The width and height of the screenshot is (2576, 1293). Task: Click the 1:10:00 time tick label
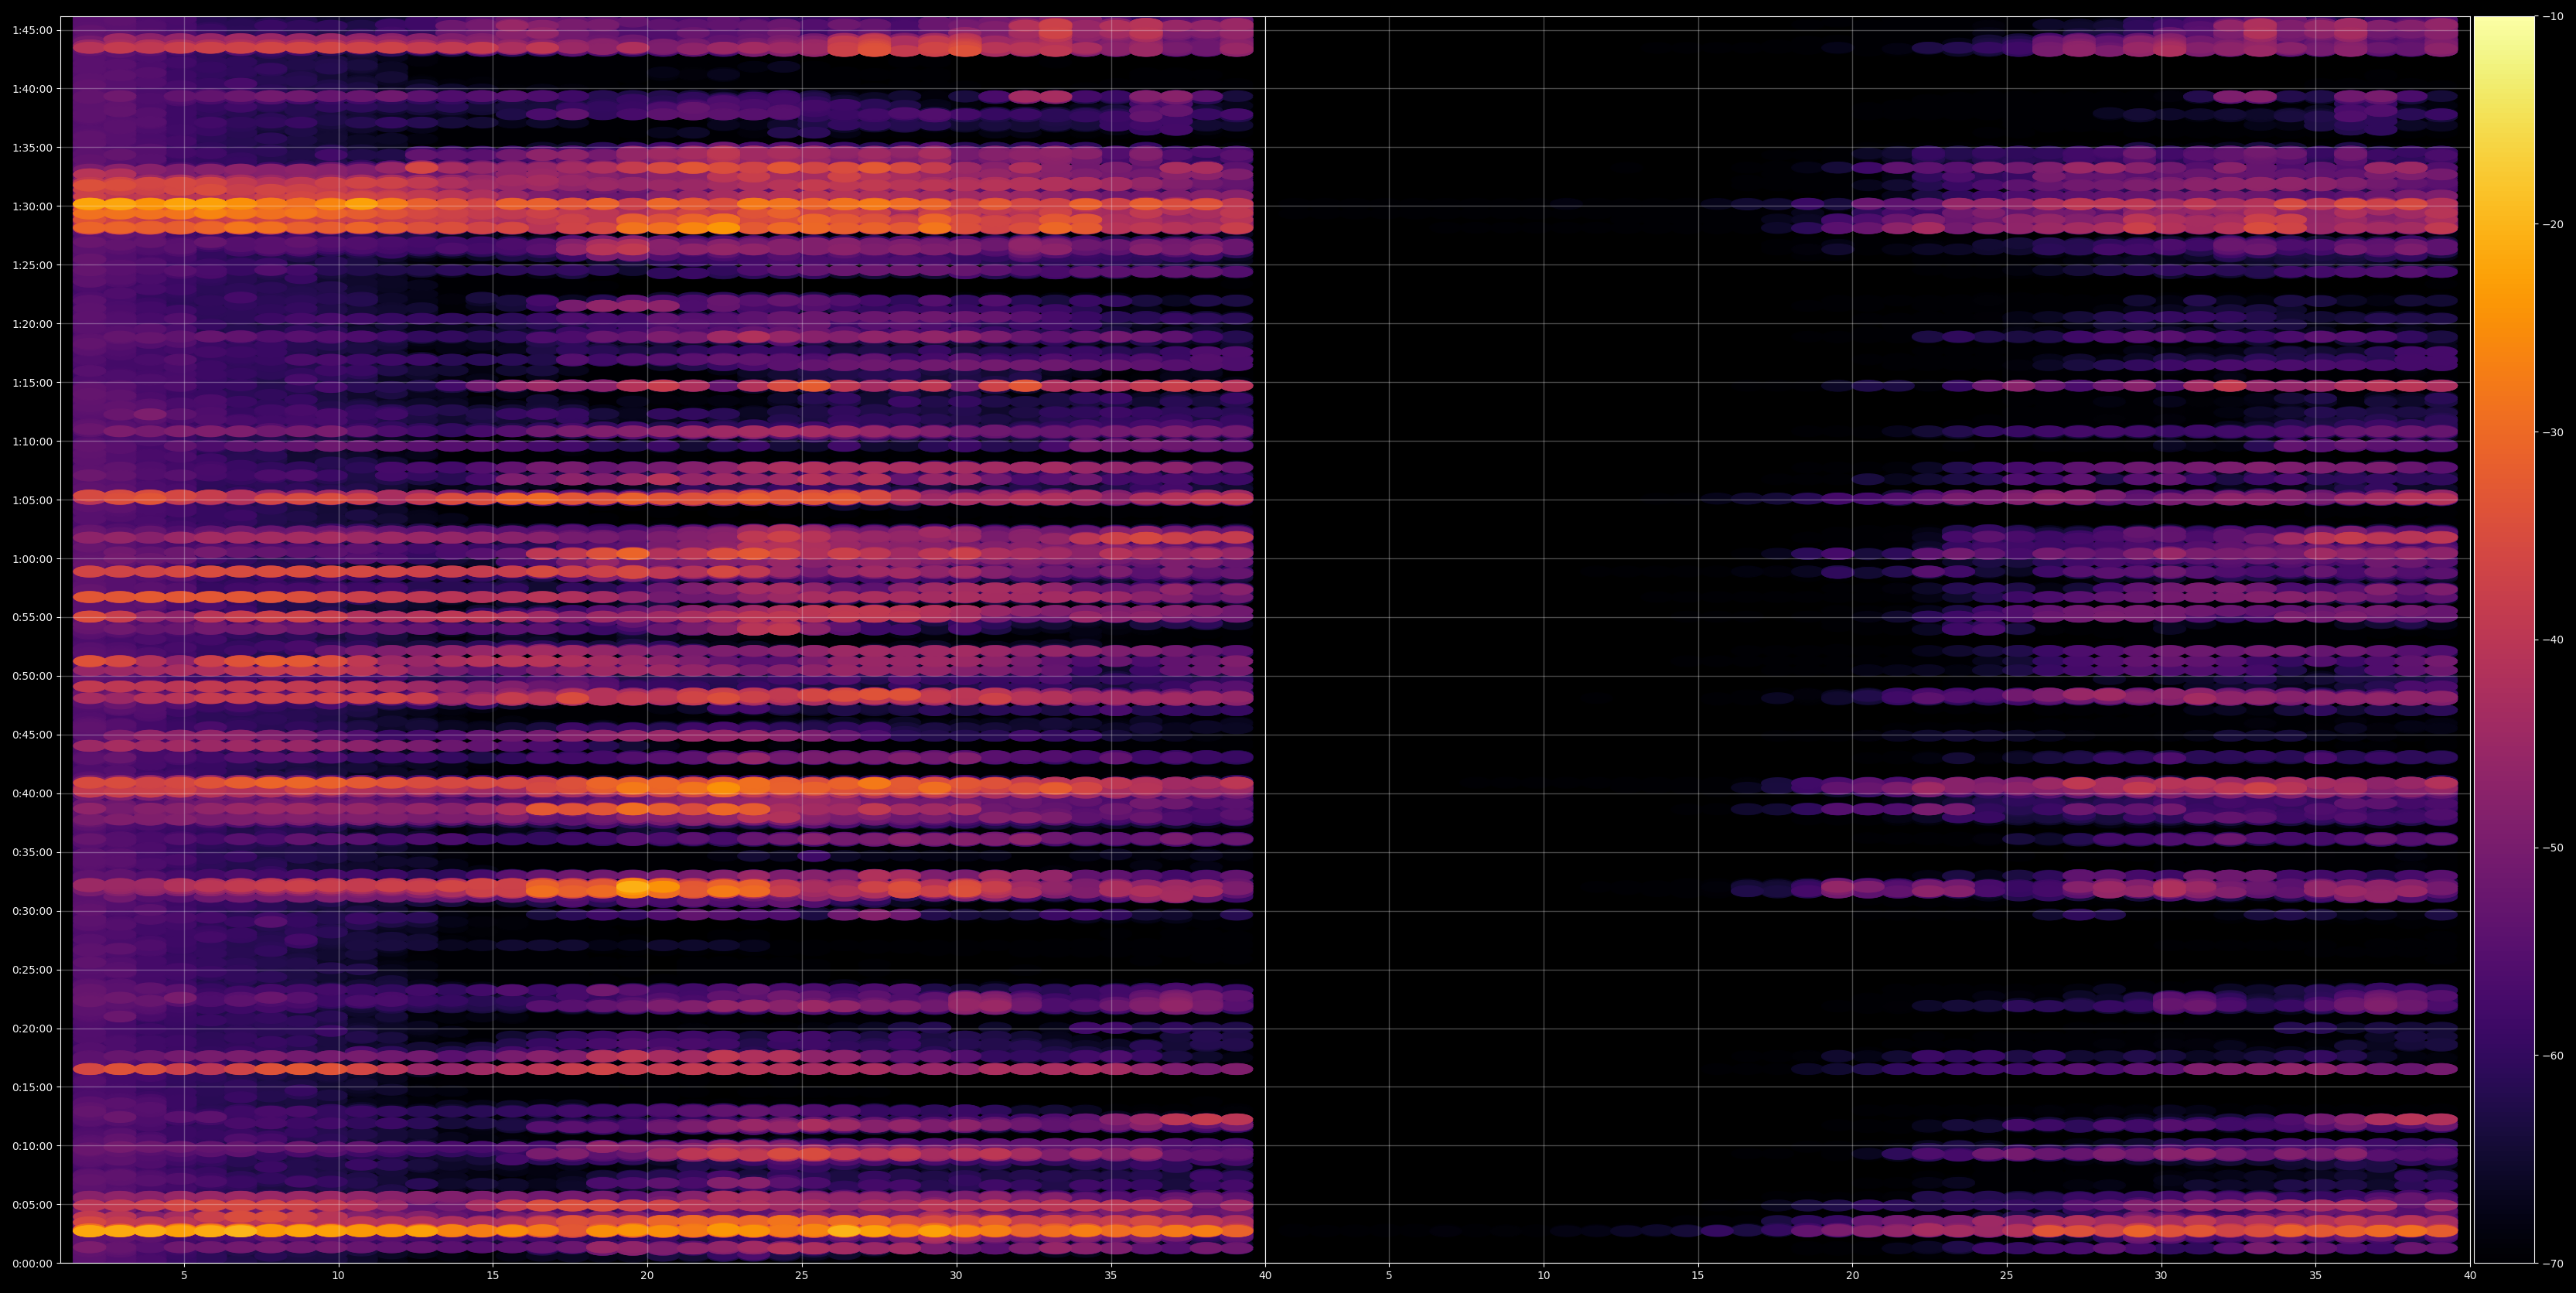(32, 441)
